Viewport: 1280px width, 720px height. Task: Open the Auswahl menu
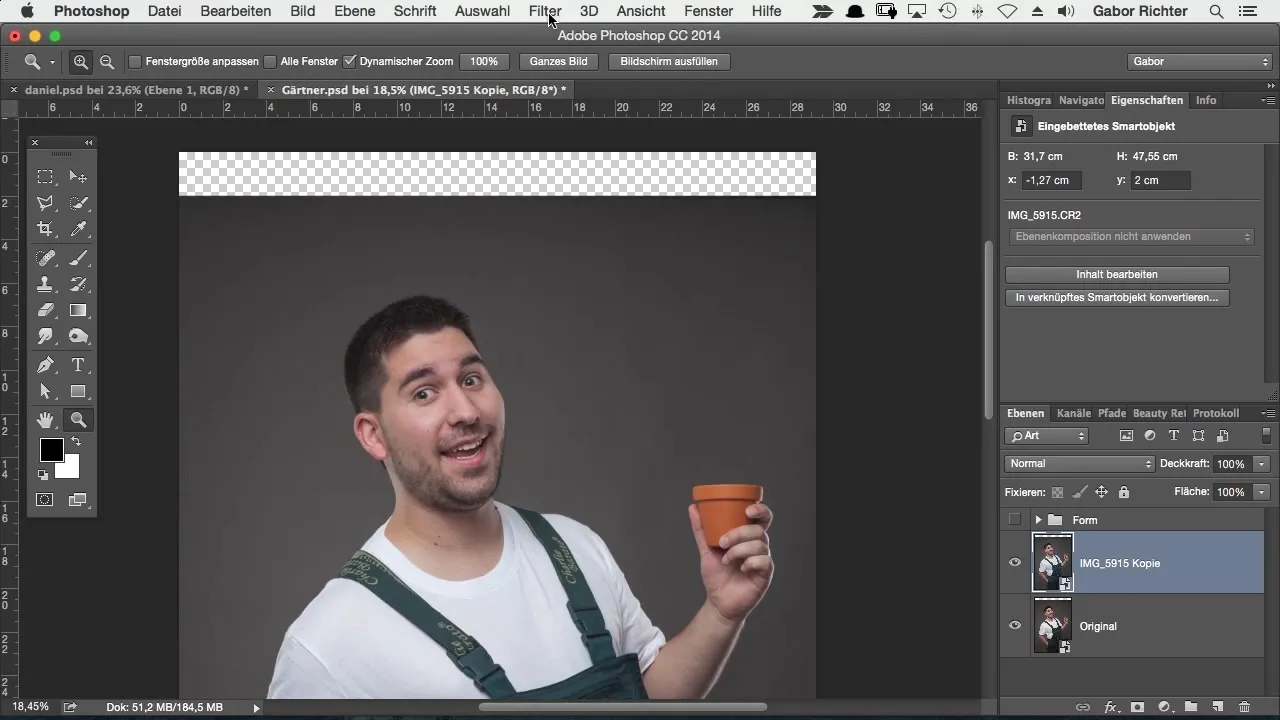click(482, 11)
